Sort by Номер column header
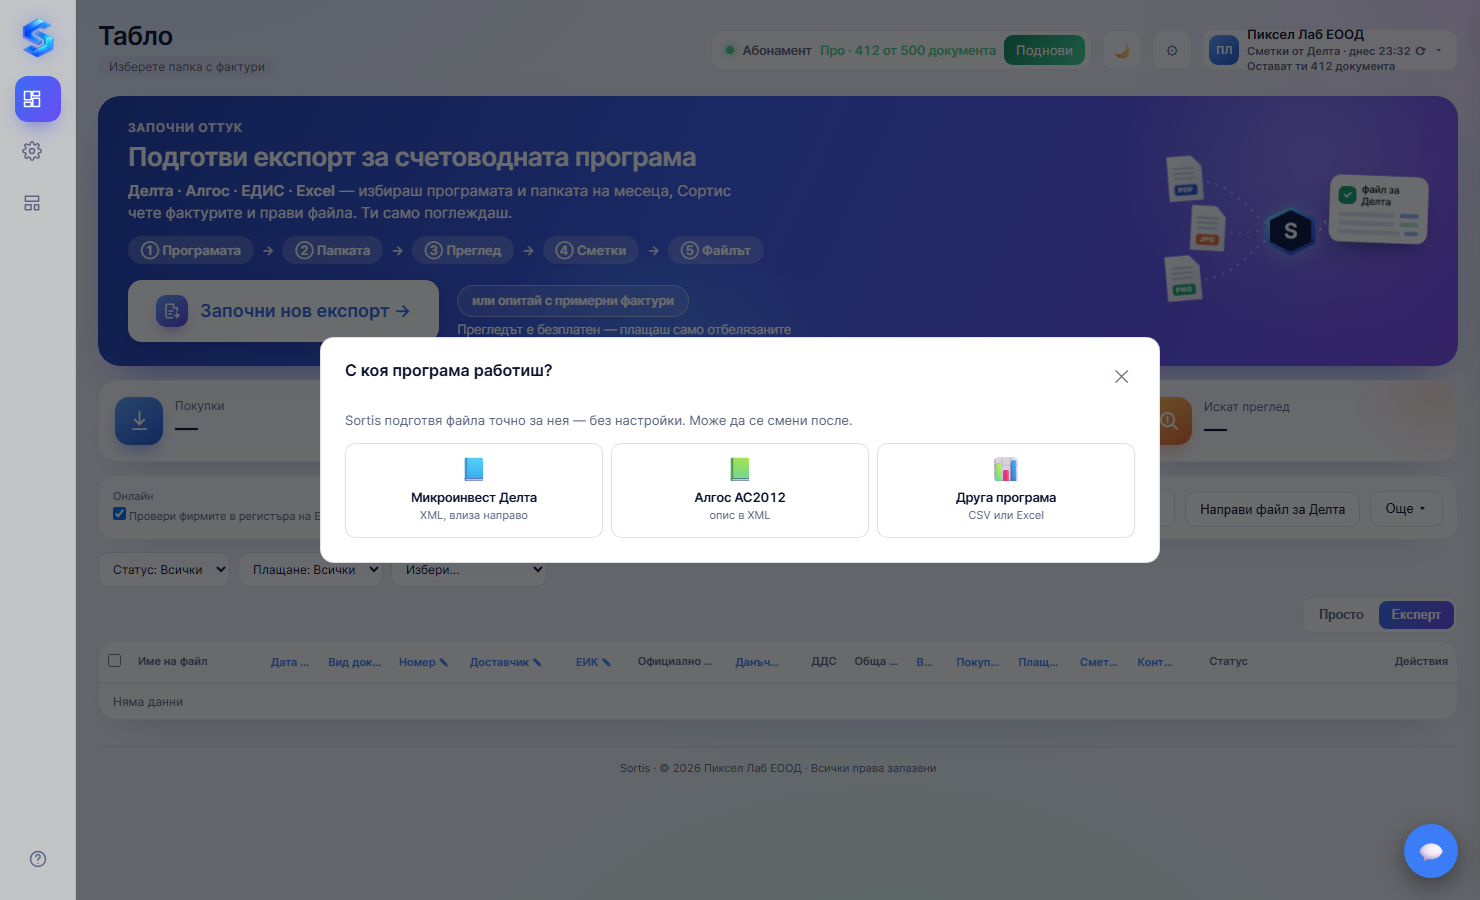The image size is (1480, 900). click(423, 662)
